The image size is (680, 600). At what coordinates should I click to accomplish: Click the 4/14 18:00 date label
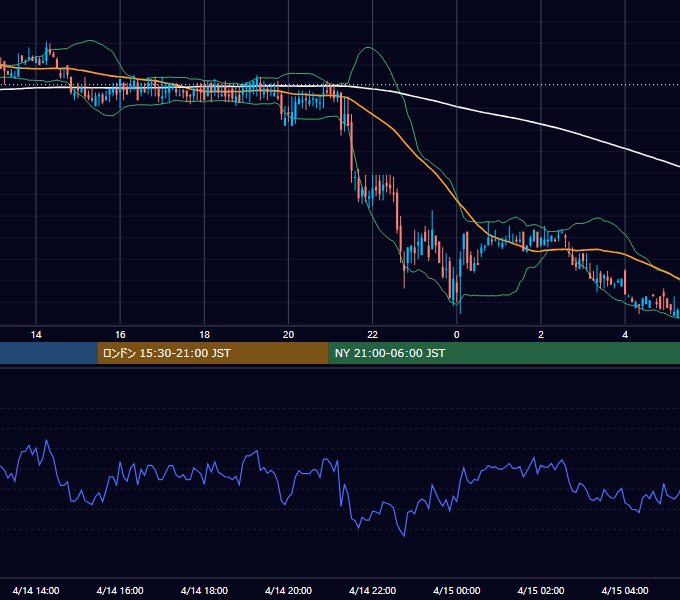(x=204, y=590)
